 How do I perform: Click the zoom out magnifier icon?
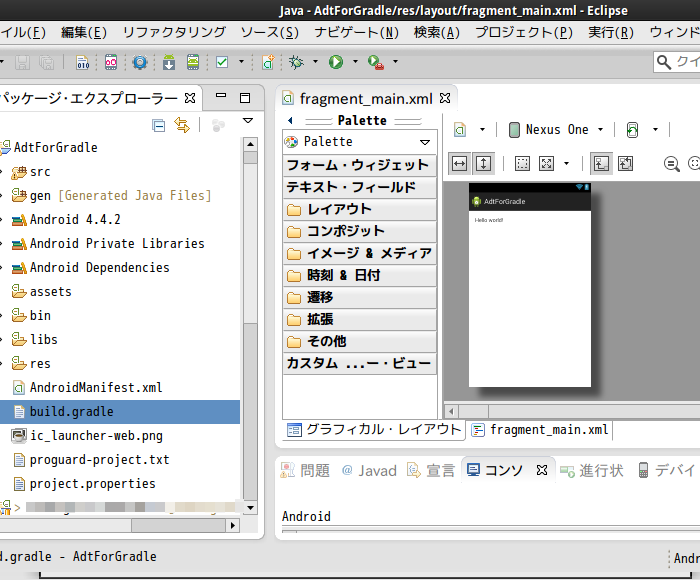[x=671, y=164]
